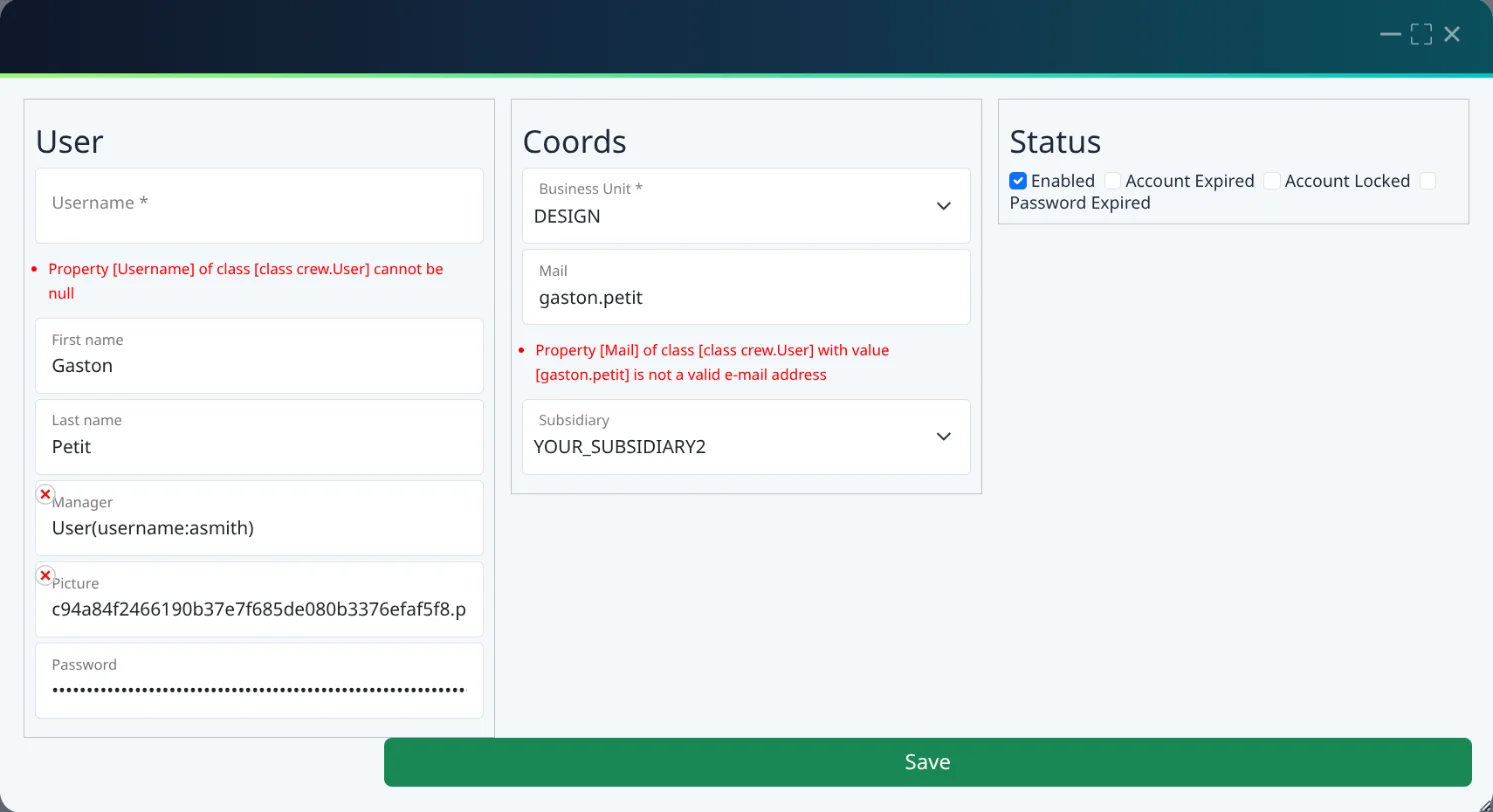1493x812 pixels.
Task: Open the Subsidiary dropdown
Action: pos(746,437)
